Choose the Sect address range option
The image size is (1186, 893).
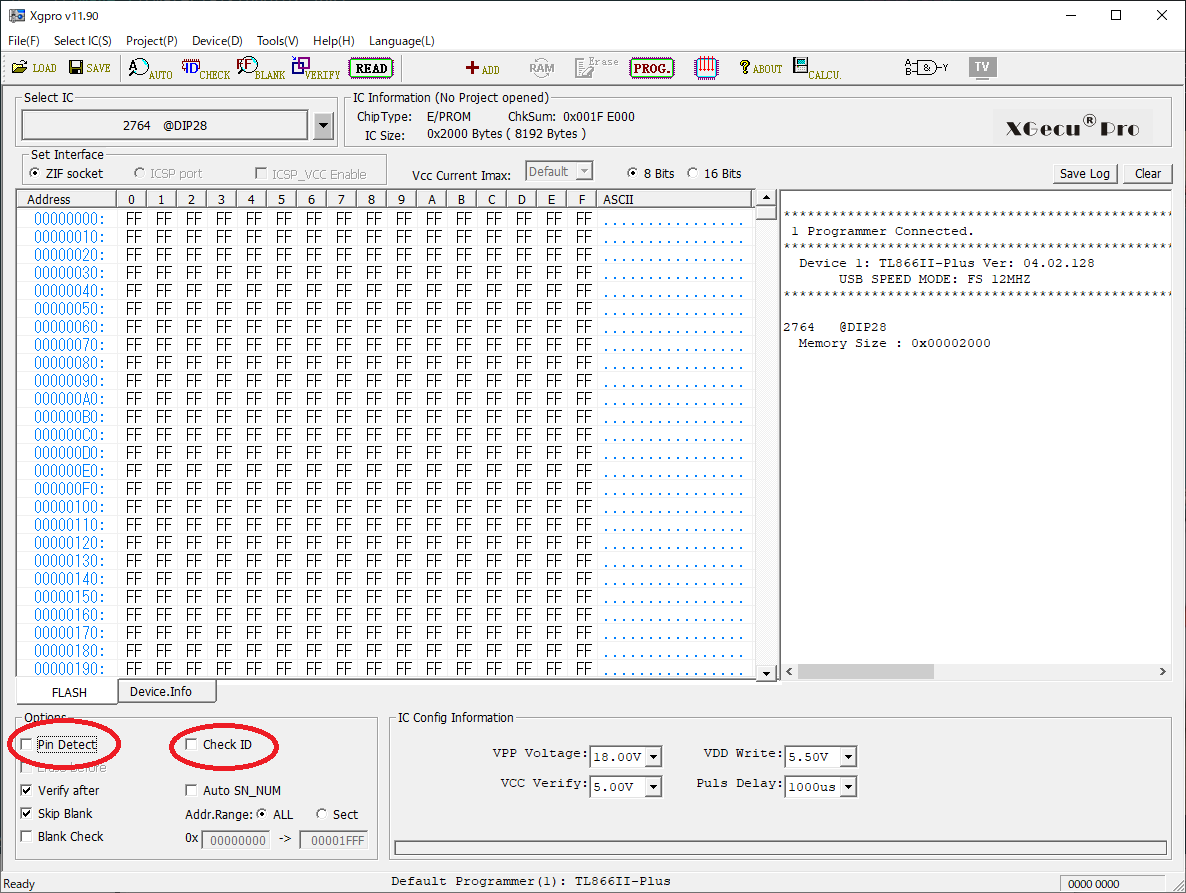321,814
